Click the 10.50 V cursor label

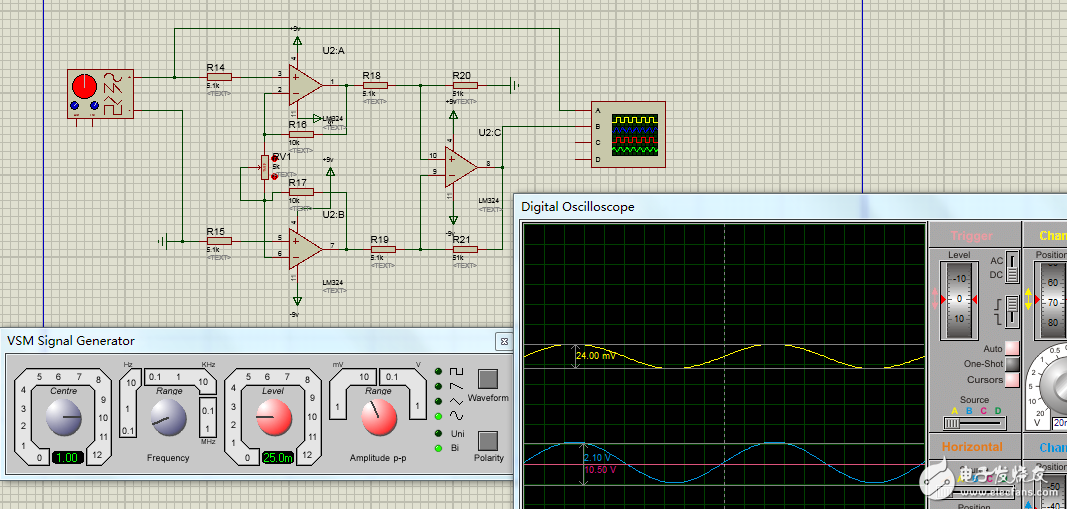(x=600, y=470)
